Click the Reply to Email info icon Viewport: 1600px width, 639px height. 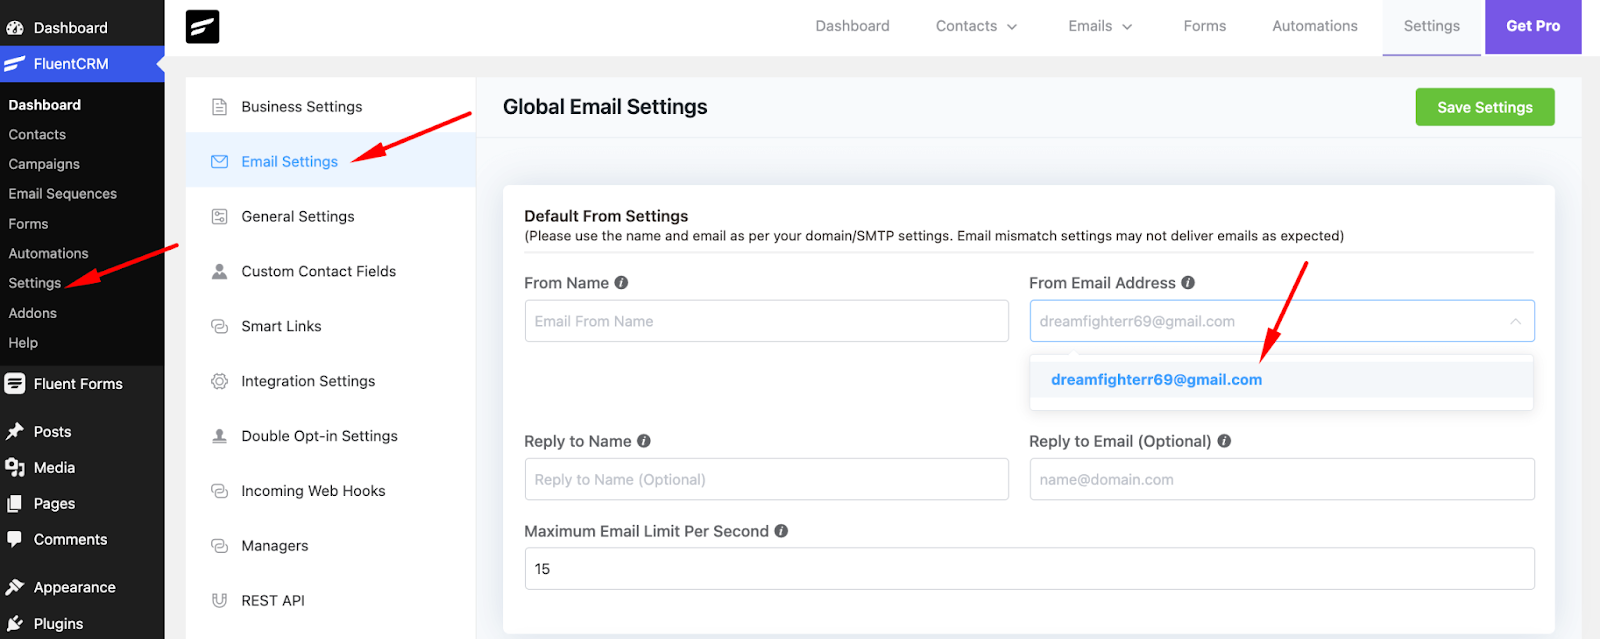pos(1224,441)
